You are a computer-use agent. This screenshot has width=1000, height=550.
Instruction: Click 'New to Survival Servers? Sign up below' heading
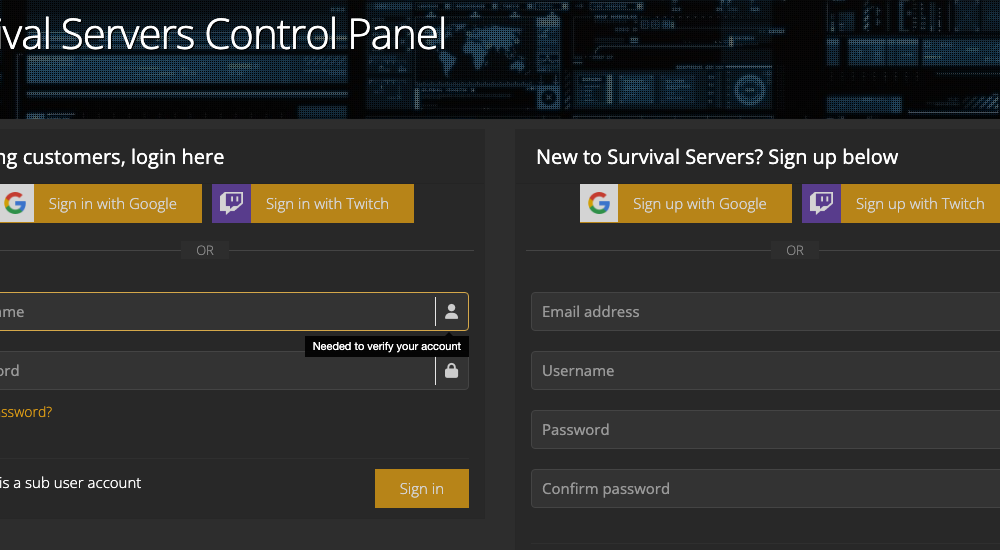point(717,157)
